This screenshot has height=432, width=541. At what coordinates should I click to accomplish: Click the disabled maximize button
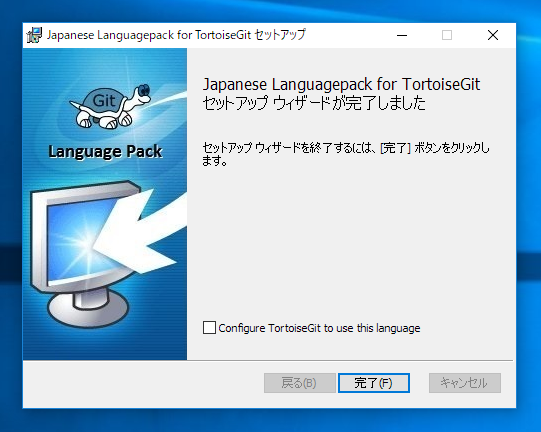click(x=447, y=35)
